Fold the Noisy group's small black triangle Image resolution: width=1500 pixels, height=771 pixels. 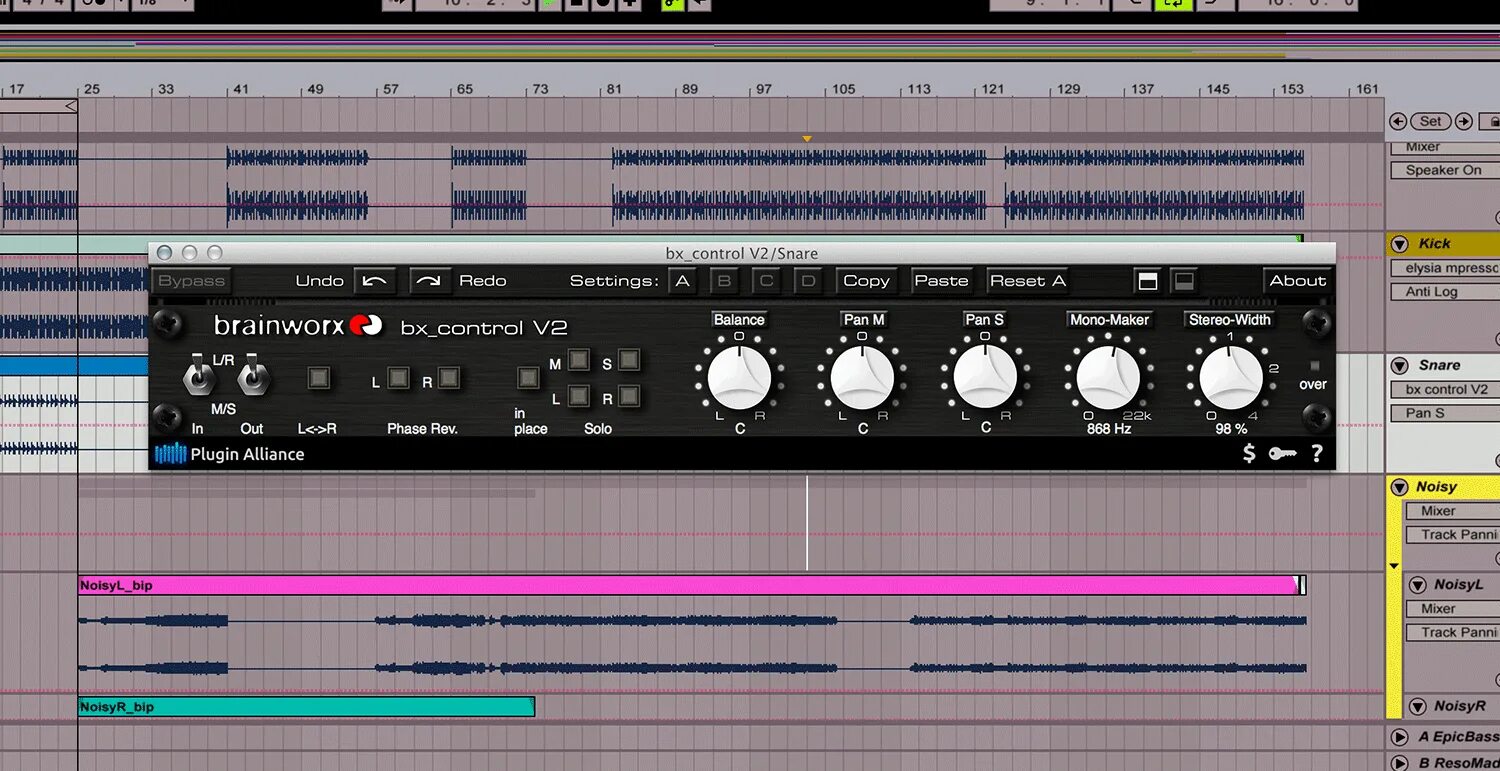[1394, 566]
